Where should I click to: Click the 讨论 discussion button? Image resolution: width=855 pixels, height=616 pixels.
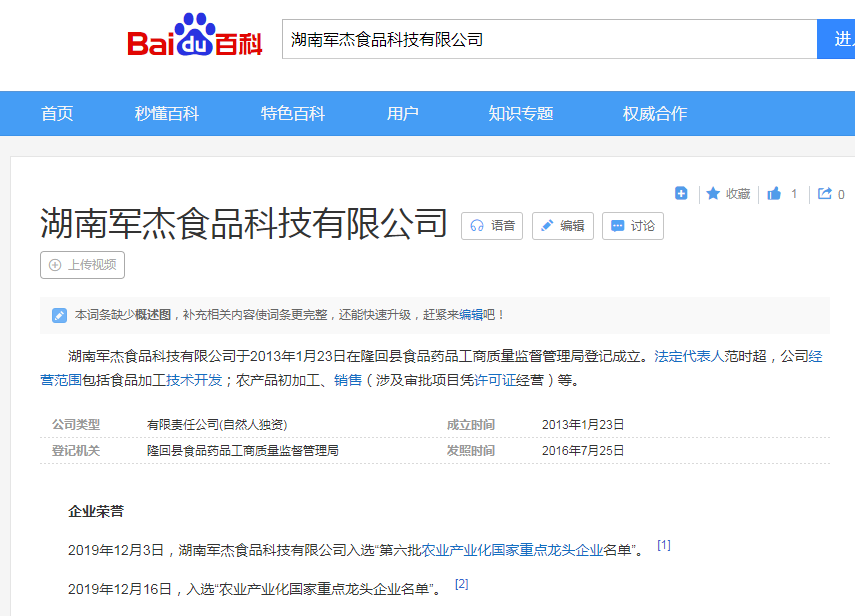point(633,226)
